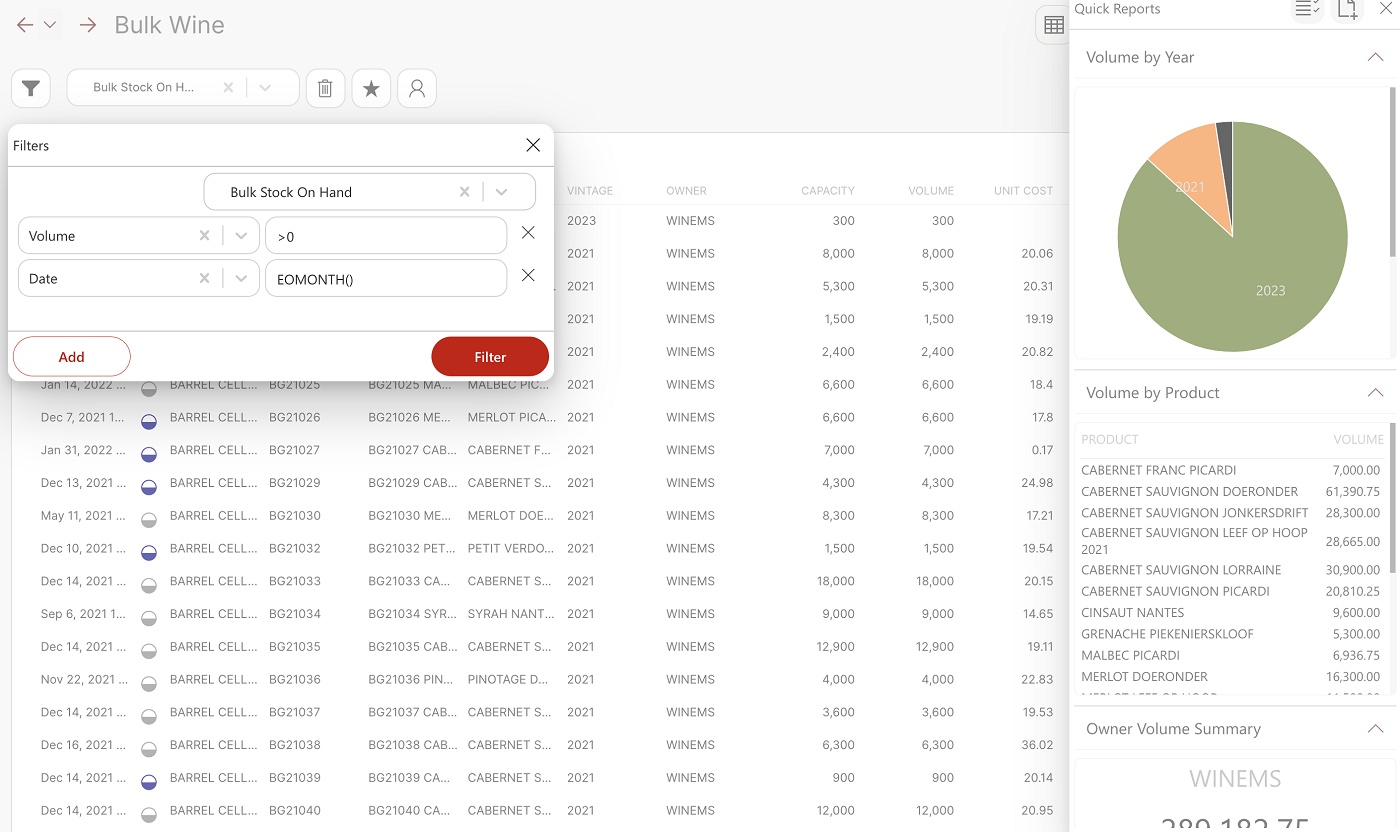
Task: Collapse the Volume by Year section
Action: (x=1375, y=57)
